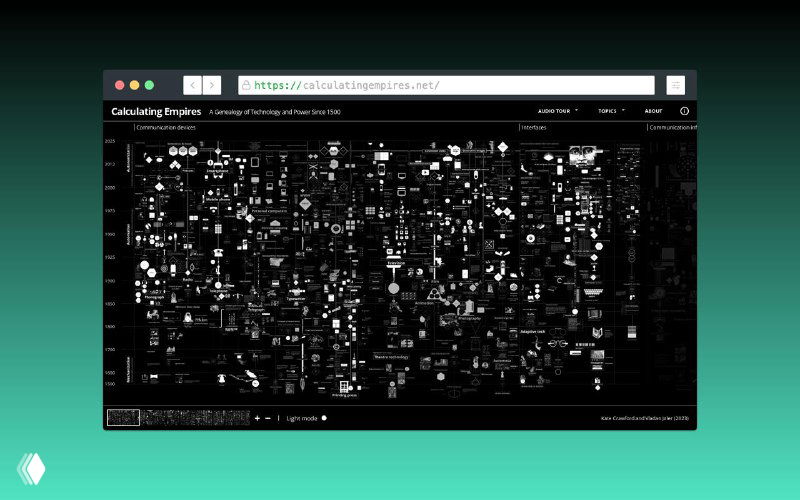Click the Kate Crawford and Vladan Joler credit

(x=644, y=418)
